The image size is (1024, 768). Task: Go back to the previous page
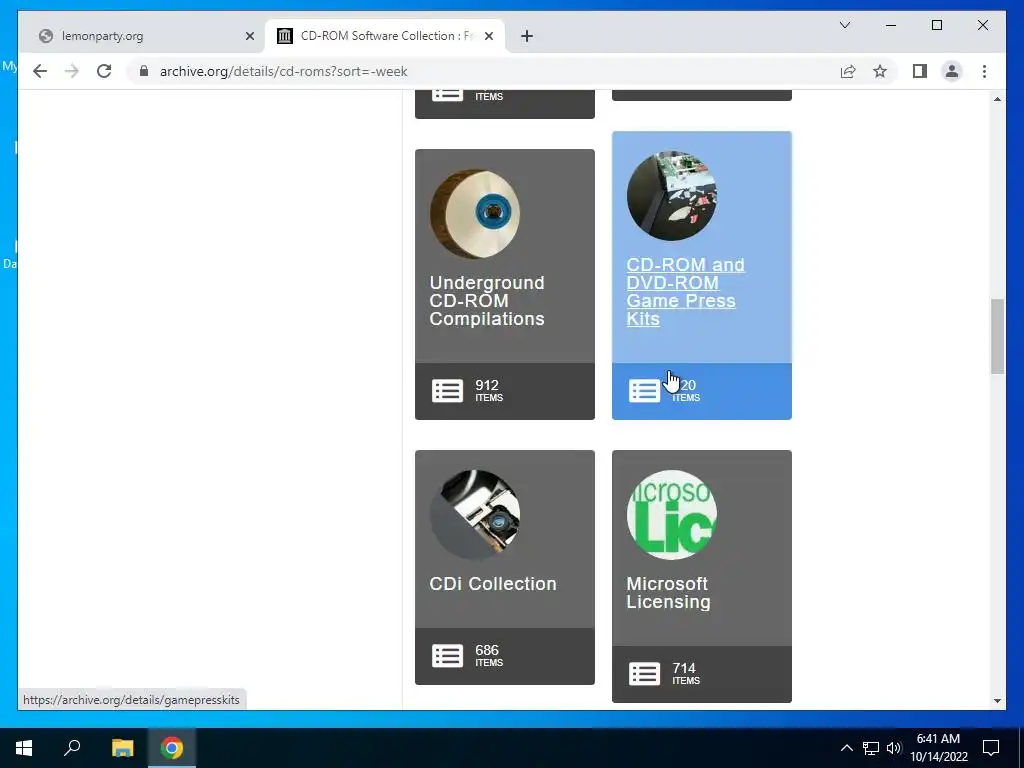40,71
